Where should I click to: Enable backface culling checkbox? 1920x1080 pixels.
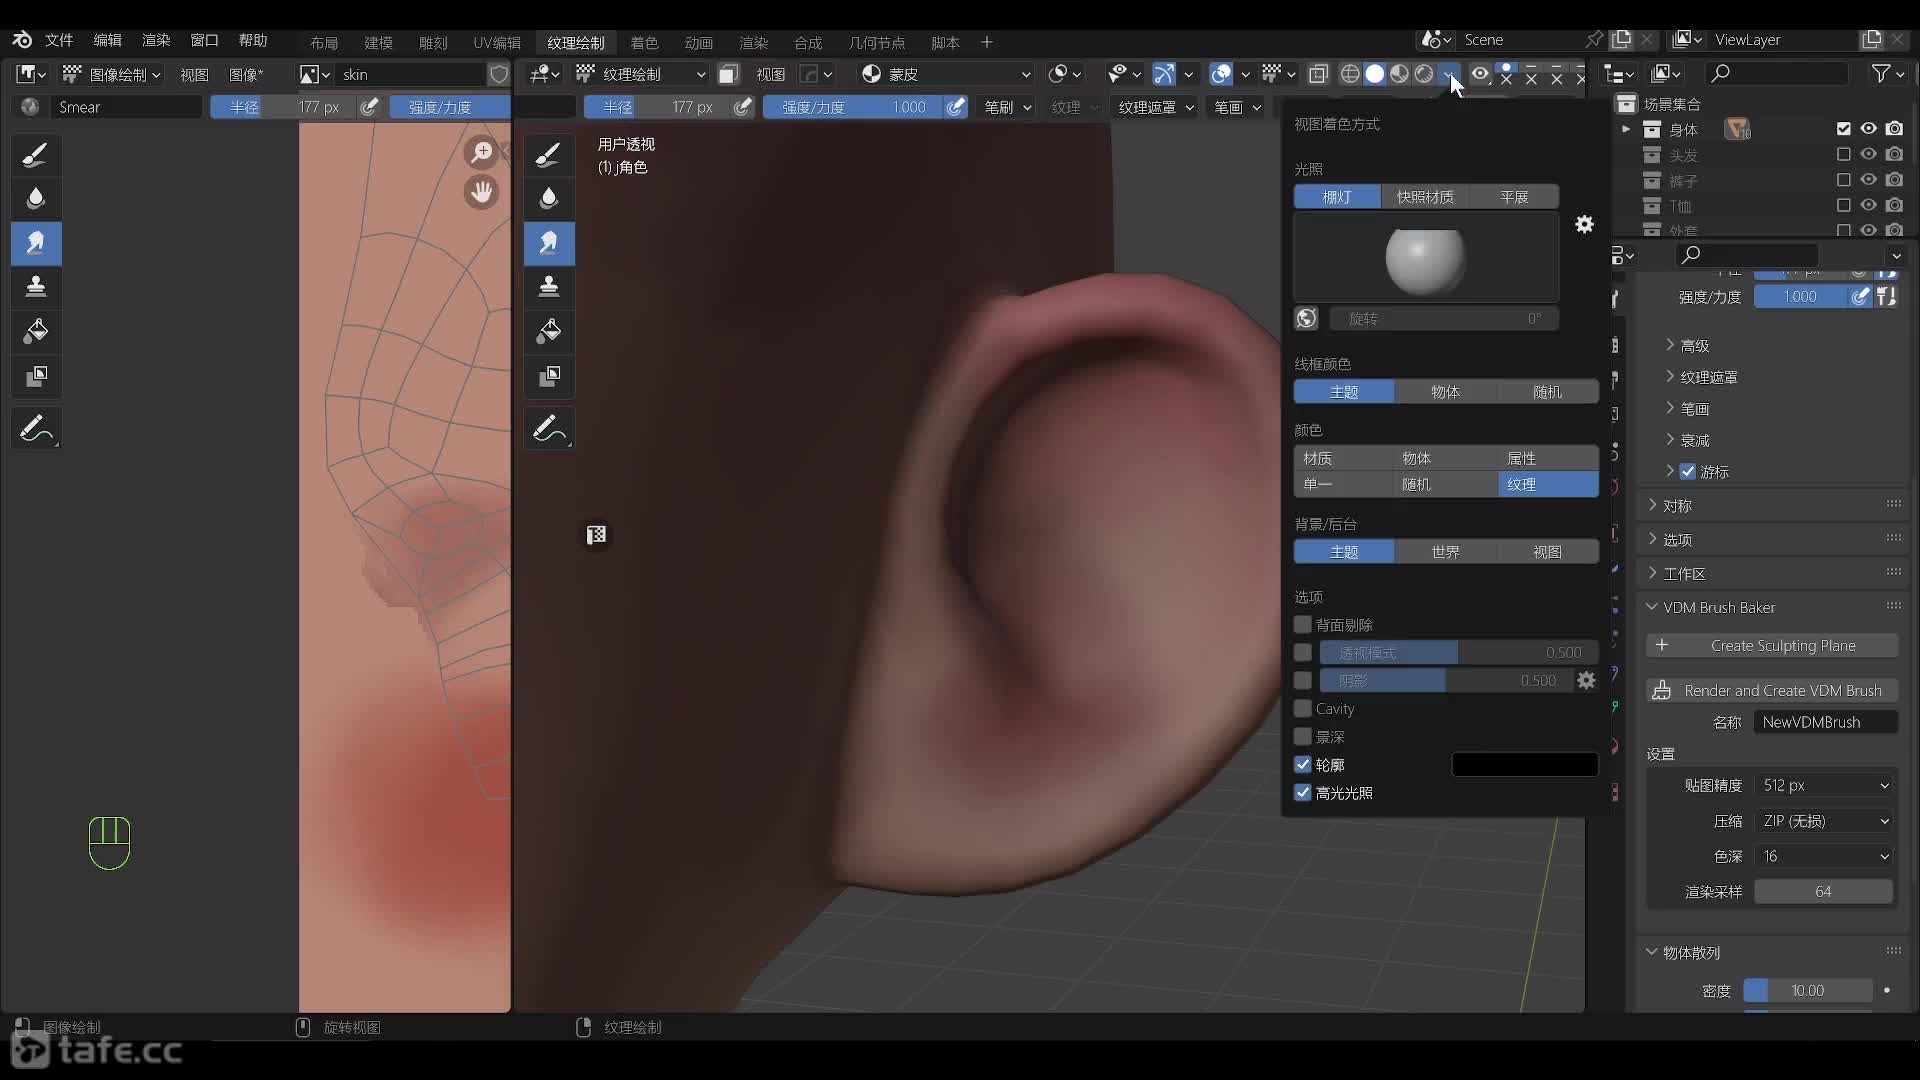[1302, 625]
